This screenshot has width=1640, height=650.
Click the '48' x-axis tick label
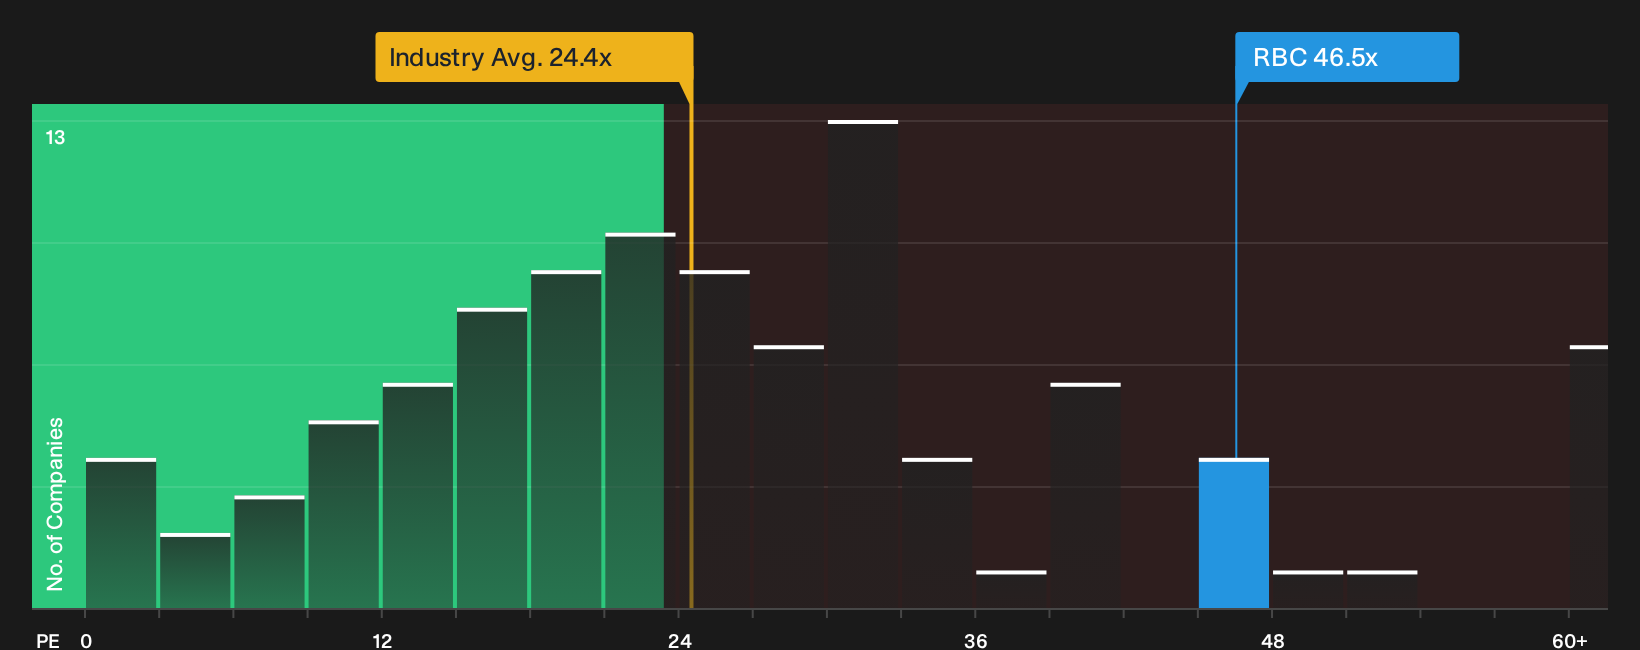coord(1273,641)
